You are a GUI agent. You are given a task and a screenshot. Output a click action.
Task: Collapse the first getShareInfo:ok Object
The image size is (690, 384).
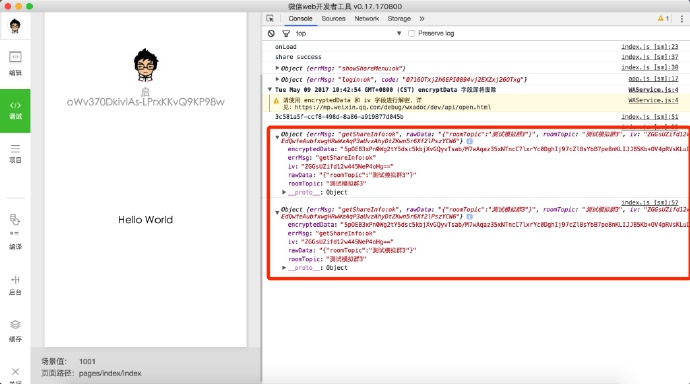click(x=277, y=137)
